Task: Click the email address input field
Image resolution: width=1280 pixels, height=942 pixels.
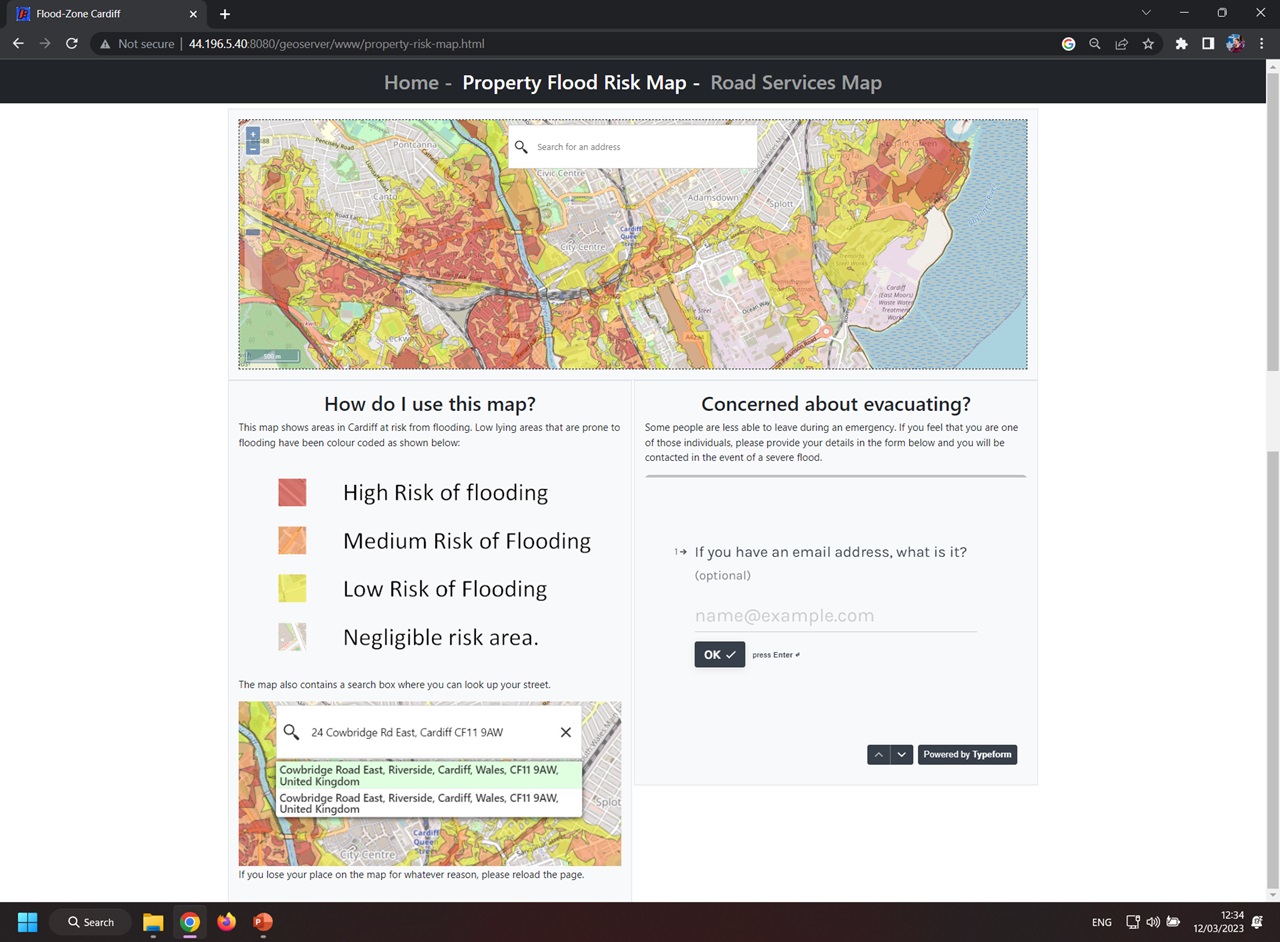Action: click(835, 616)
